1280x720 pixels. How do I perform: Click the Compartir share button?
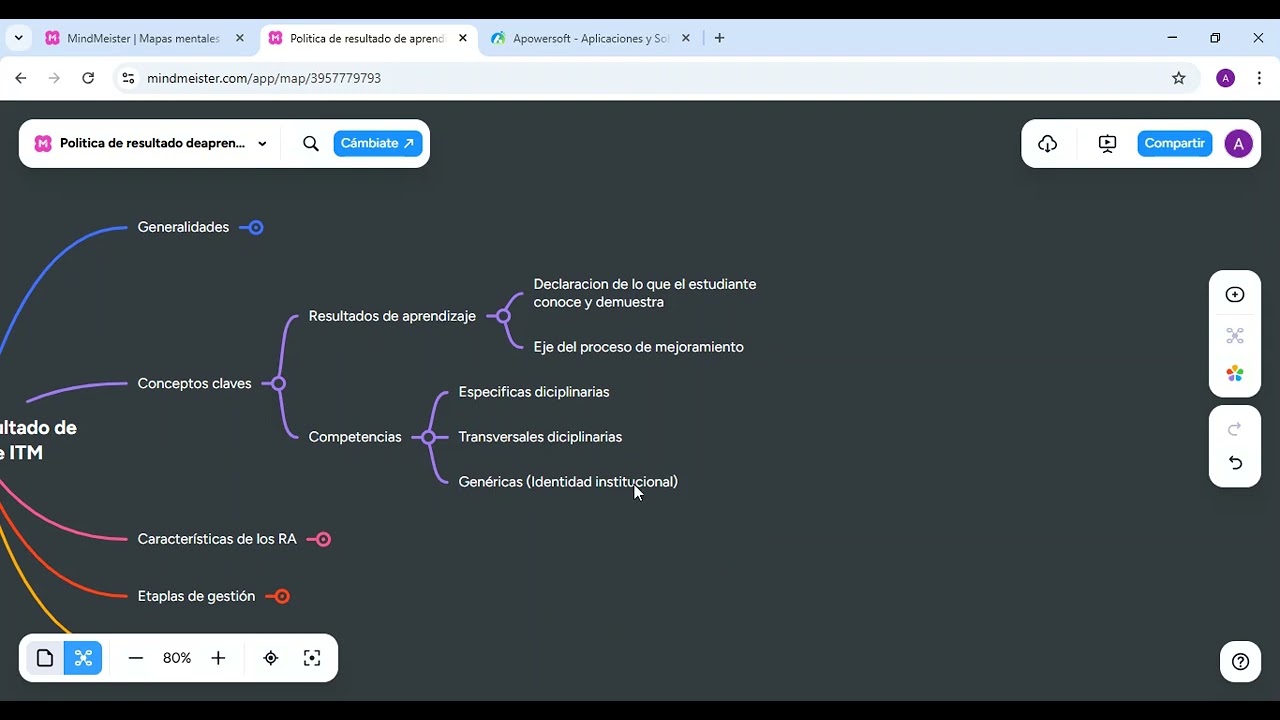click(1174, 143)
